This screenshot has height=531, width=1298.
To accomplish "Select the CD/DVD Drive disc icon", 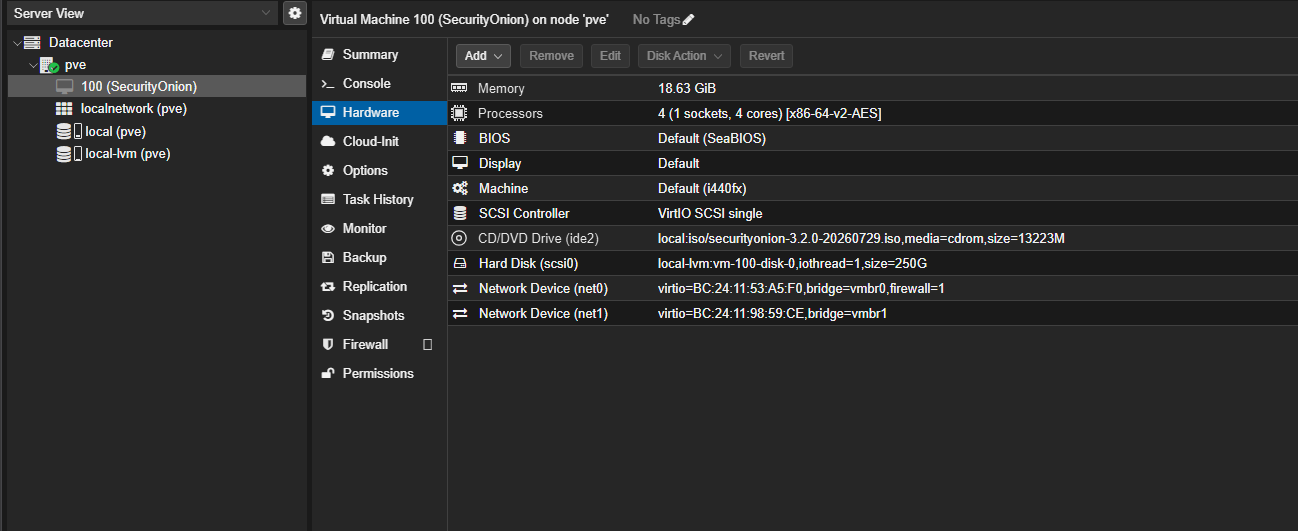I will click(x=460, y=238).
